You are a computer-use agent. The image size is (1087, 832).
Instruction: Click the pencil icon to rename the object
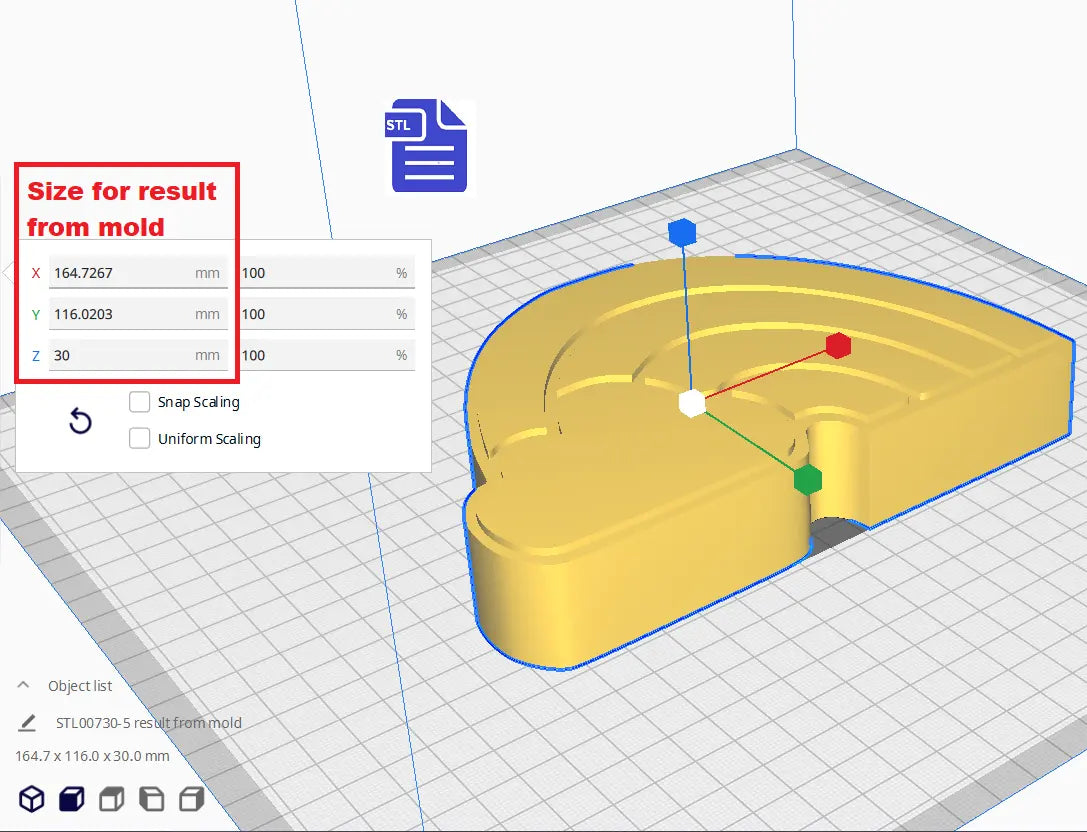pos(27,723)
